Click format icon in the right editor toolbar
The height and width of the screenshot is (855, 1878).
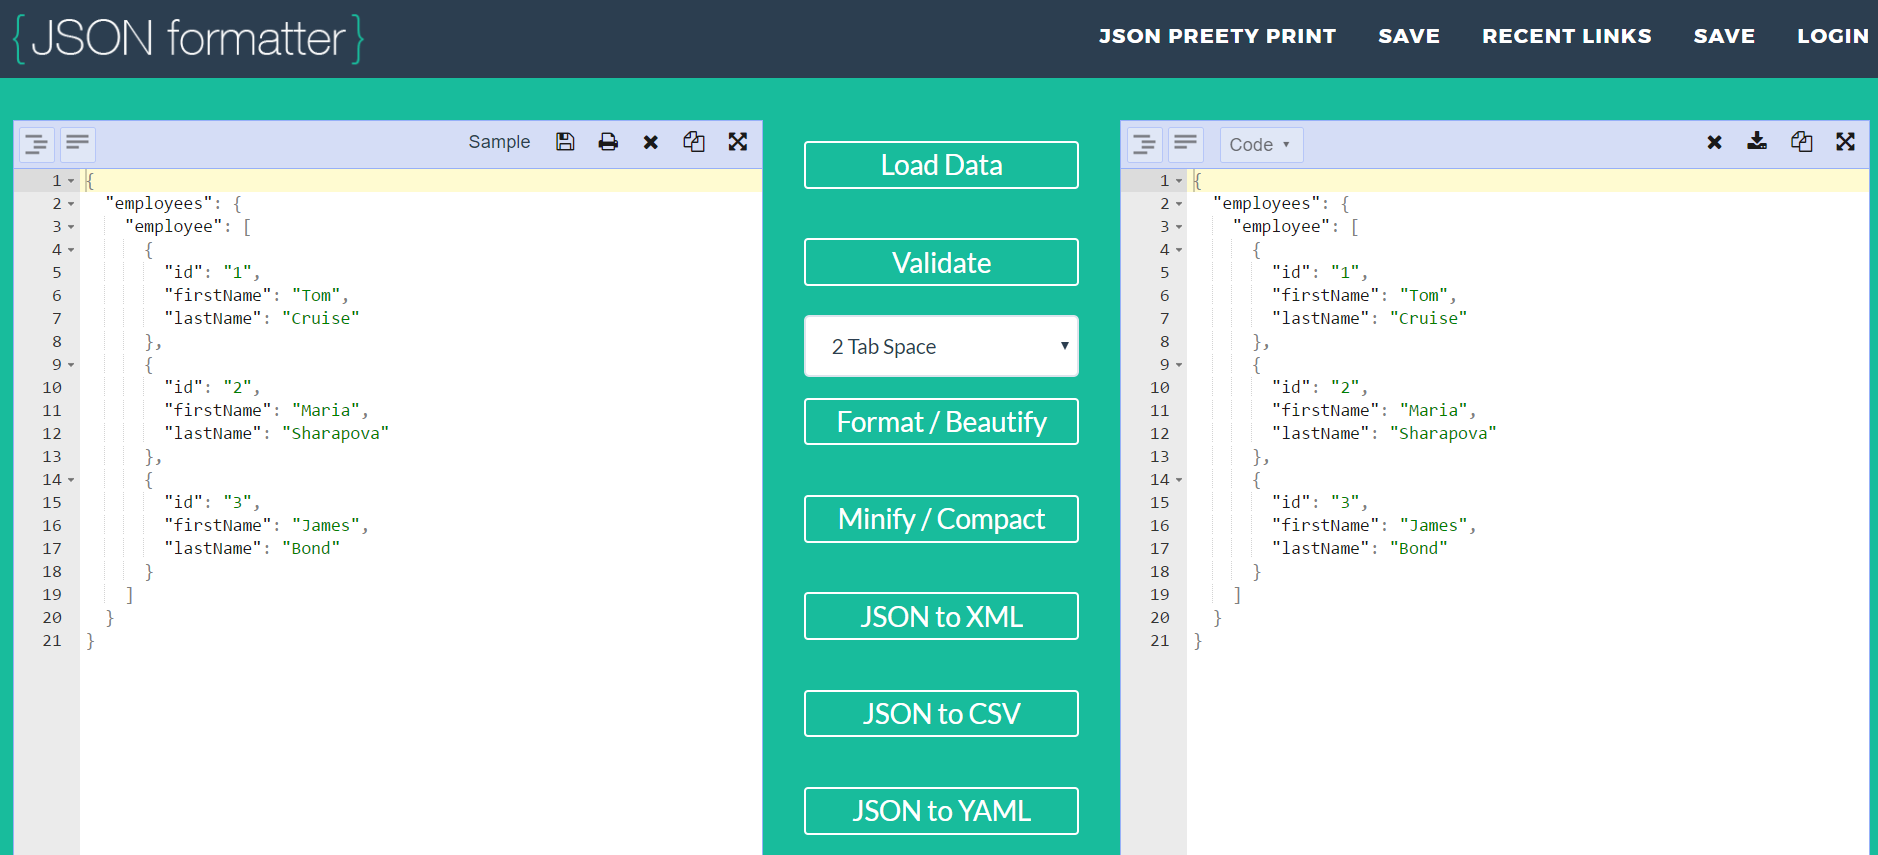(x=1144, y=145)
